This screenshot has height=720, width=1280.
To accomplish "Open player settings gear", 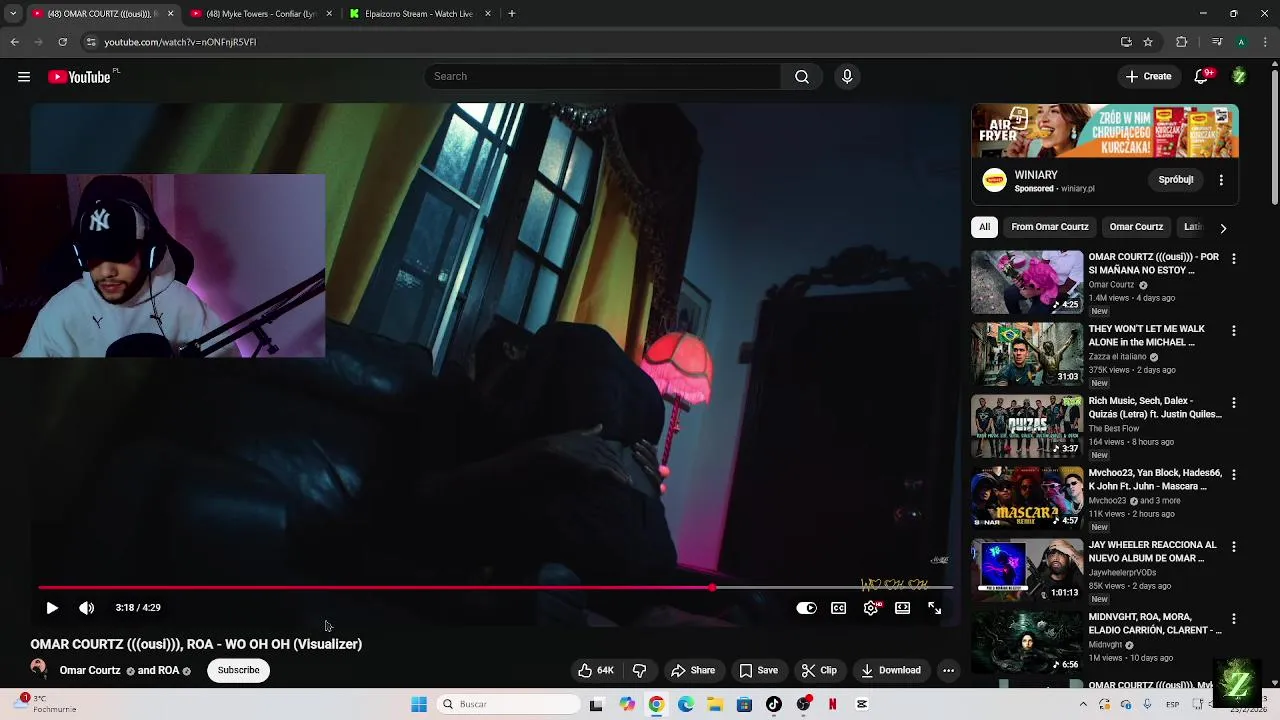I will tap(871, 608).
